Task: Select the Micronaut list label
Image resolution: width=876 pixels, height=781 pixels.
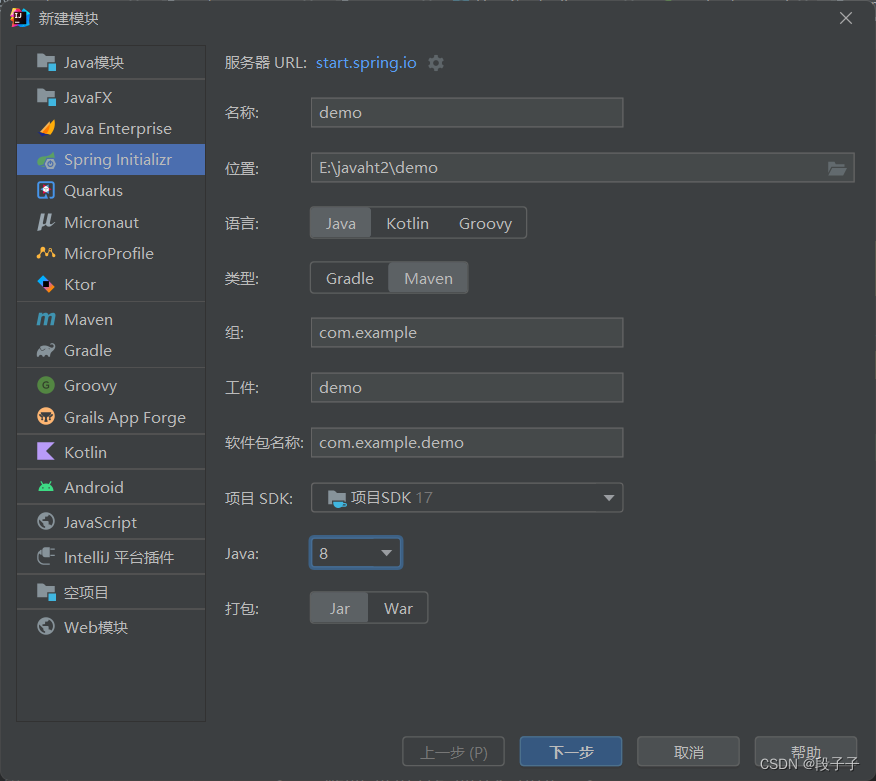Action: tap(101, 222)
